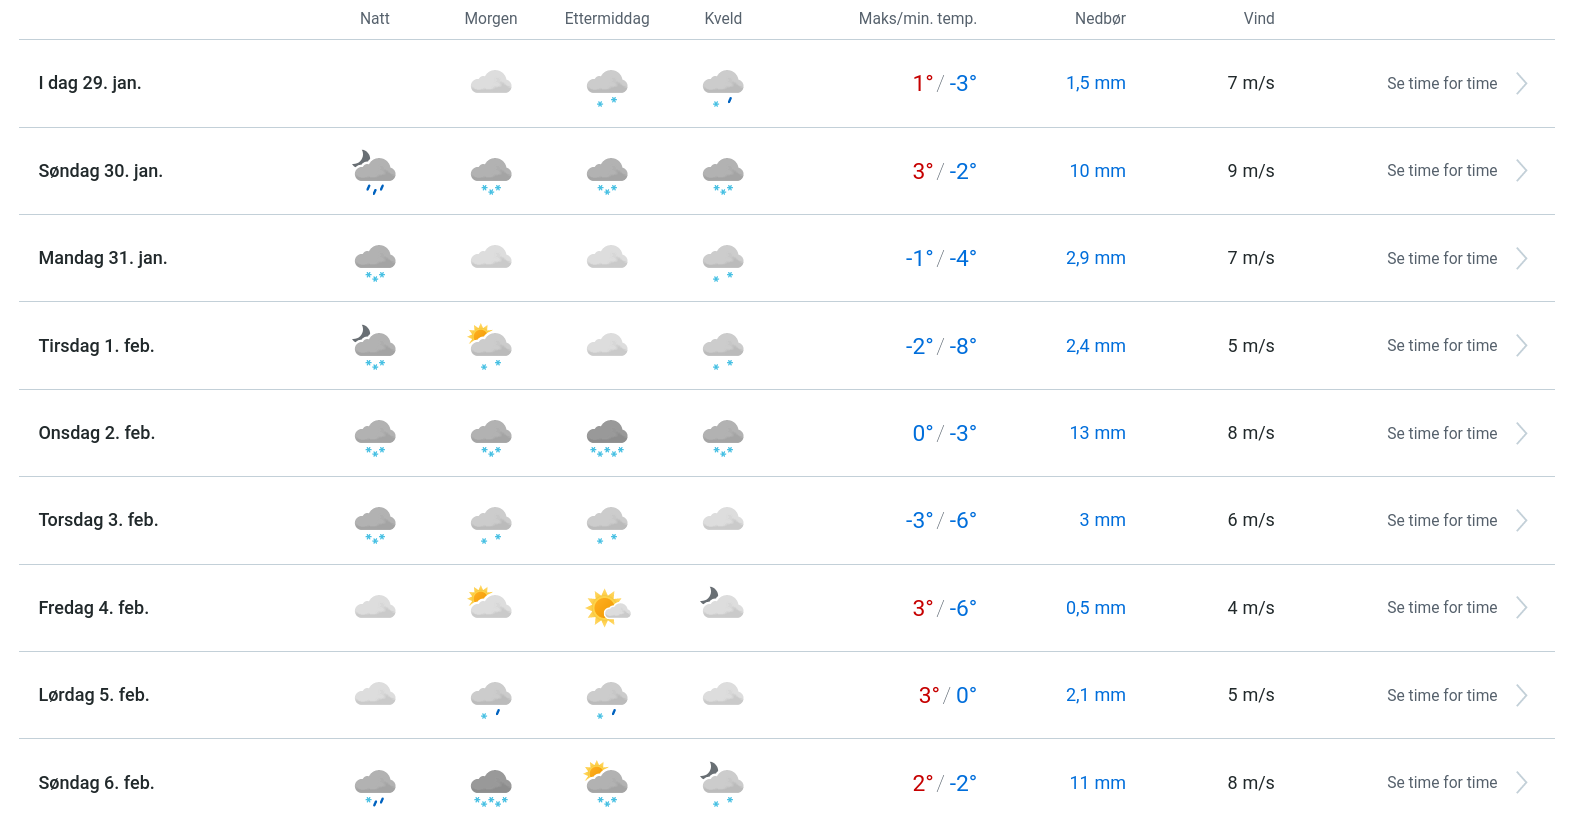Viewport: 1574px width, 825px height.
Task: Open 'Se time for time' for Fredag 4. feb.
Action: [x=1441, y=607]
